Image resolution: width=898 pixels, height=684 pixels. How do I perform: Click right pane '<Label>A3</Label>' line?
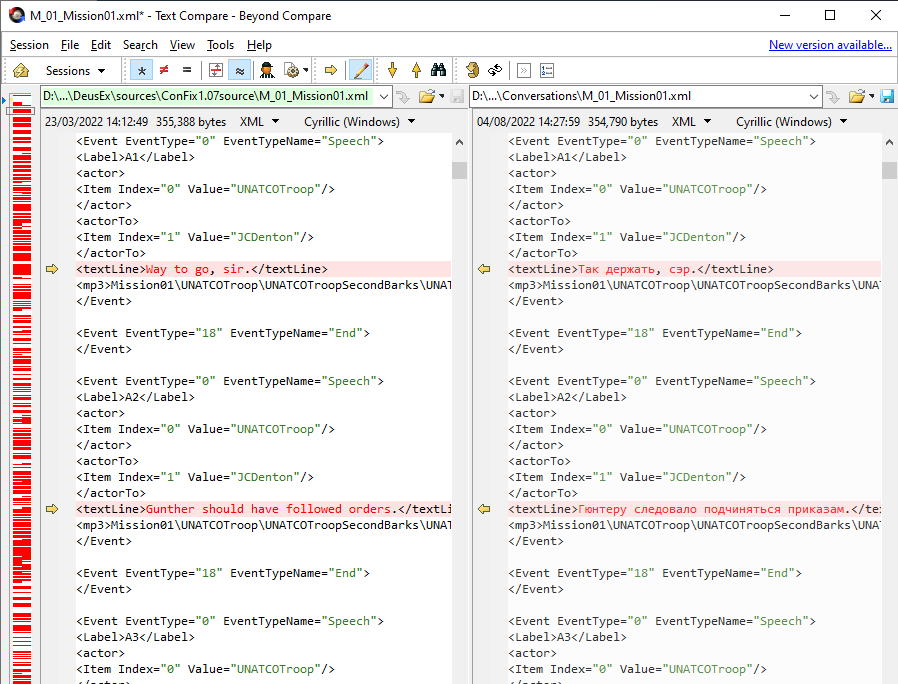567,637
